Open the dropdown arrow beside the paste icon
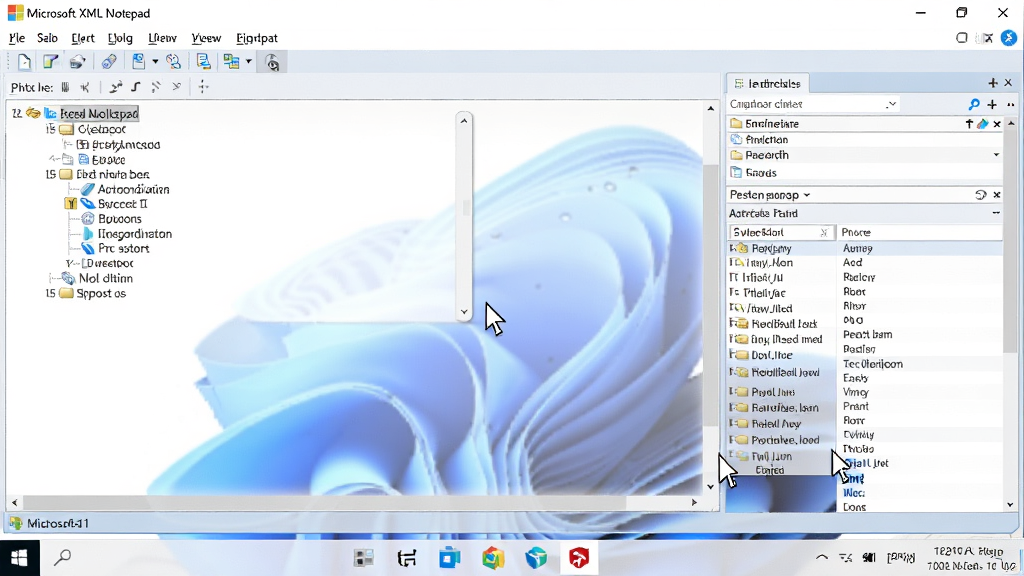The width and height of the screenshot is (1024, 576). pos(155,62)
